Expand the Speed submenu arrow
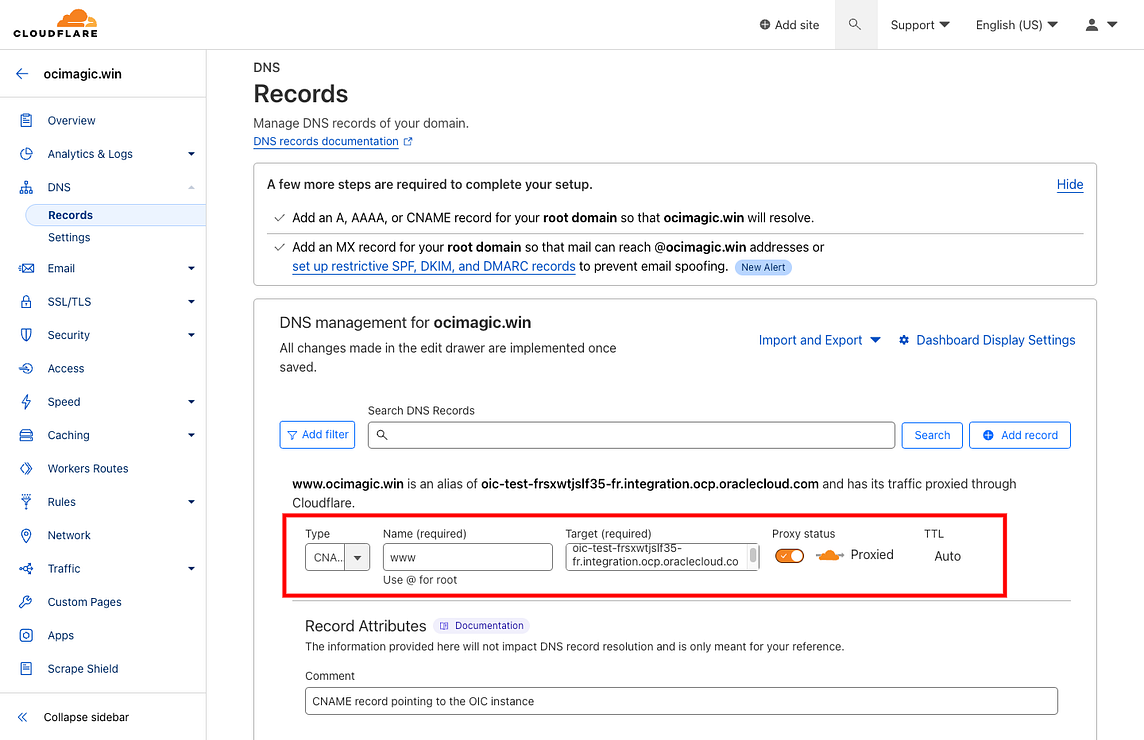 click(x=191, y=402)
